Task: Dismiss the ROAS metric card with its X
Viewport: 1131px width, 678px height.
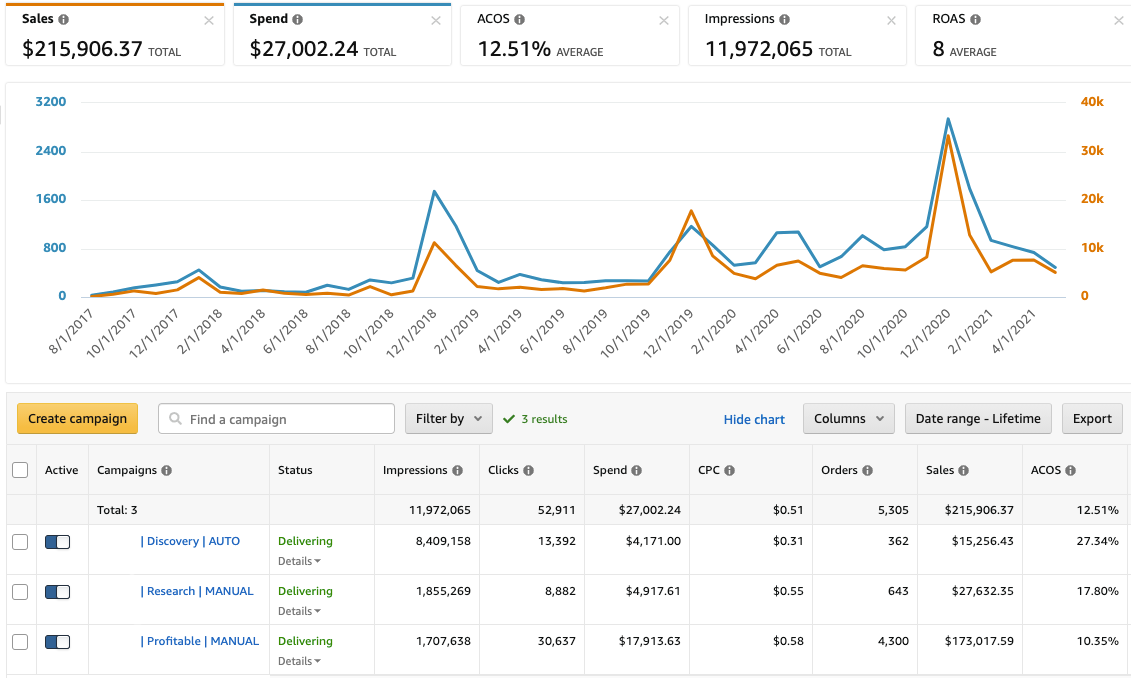Action: [1117, 19]
